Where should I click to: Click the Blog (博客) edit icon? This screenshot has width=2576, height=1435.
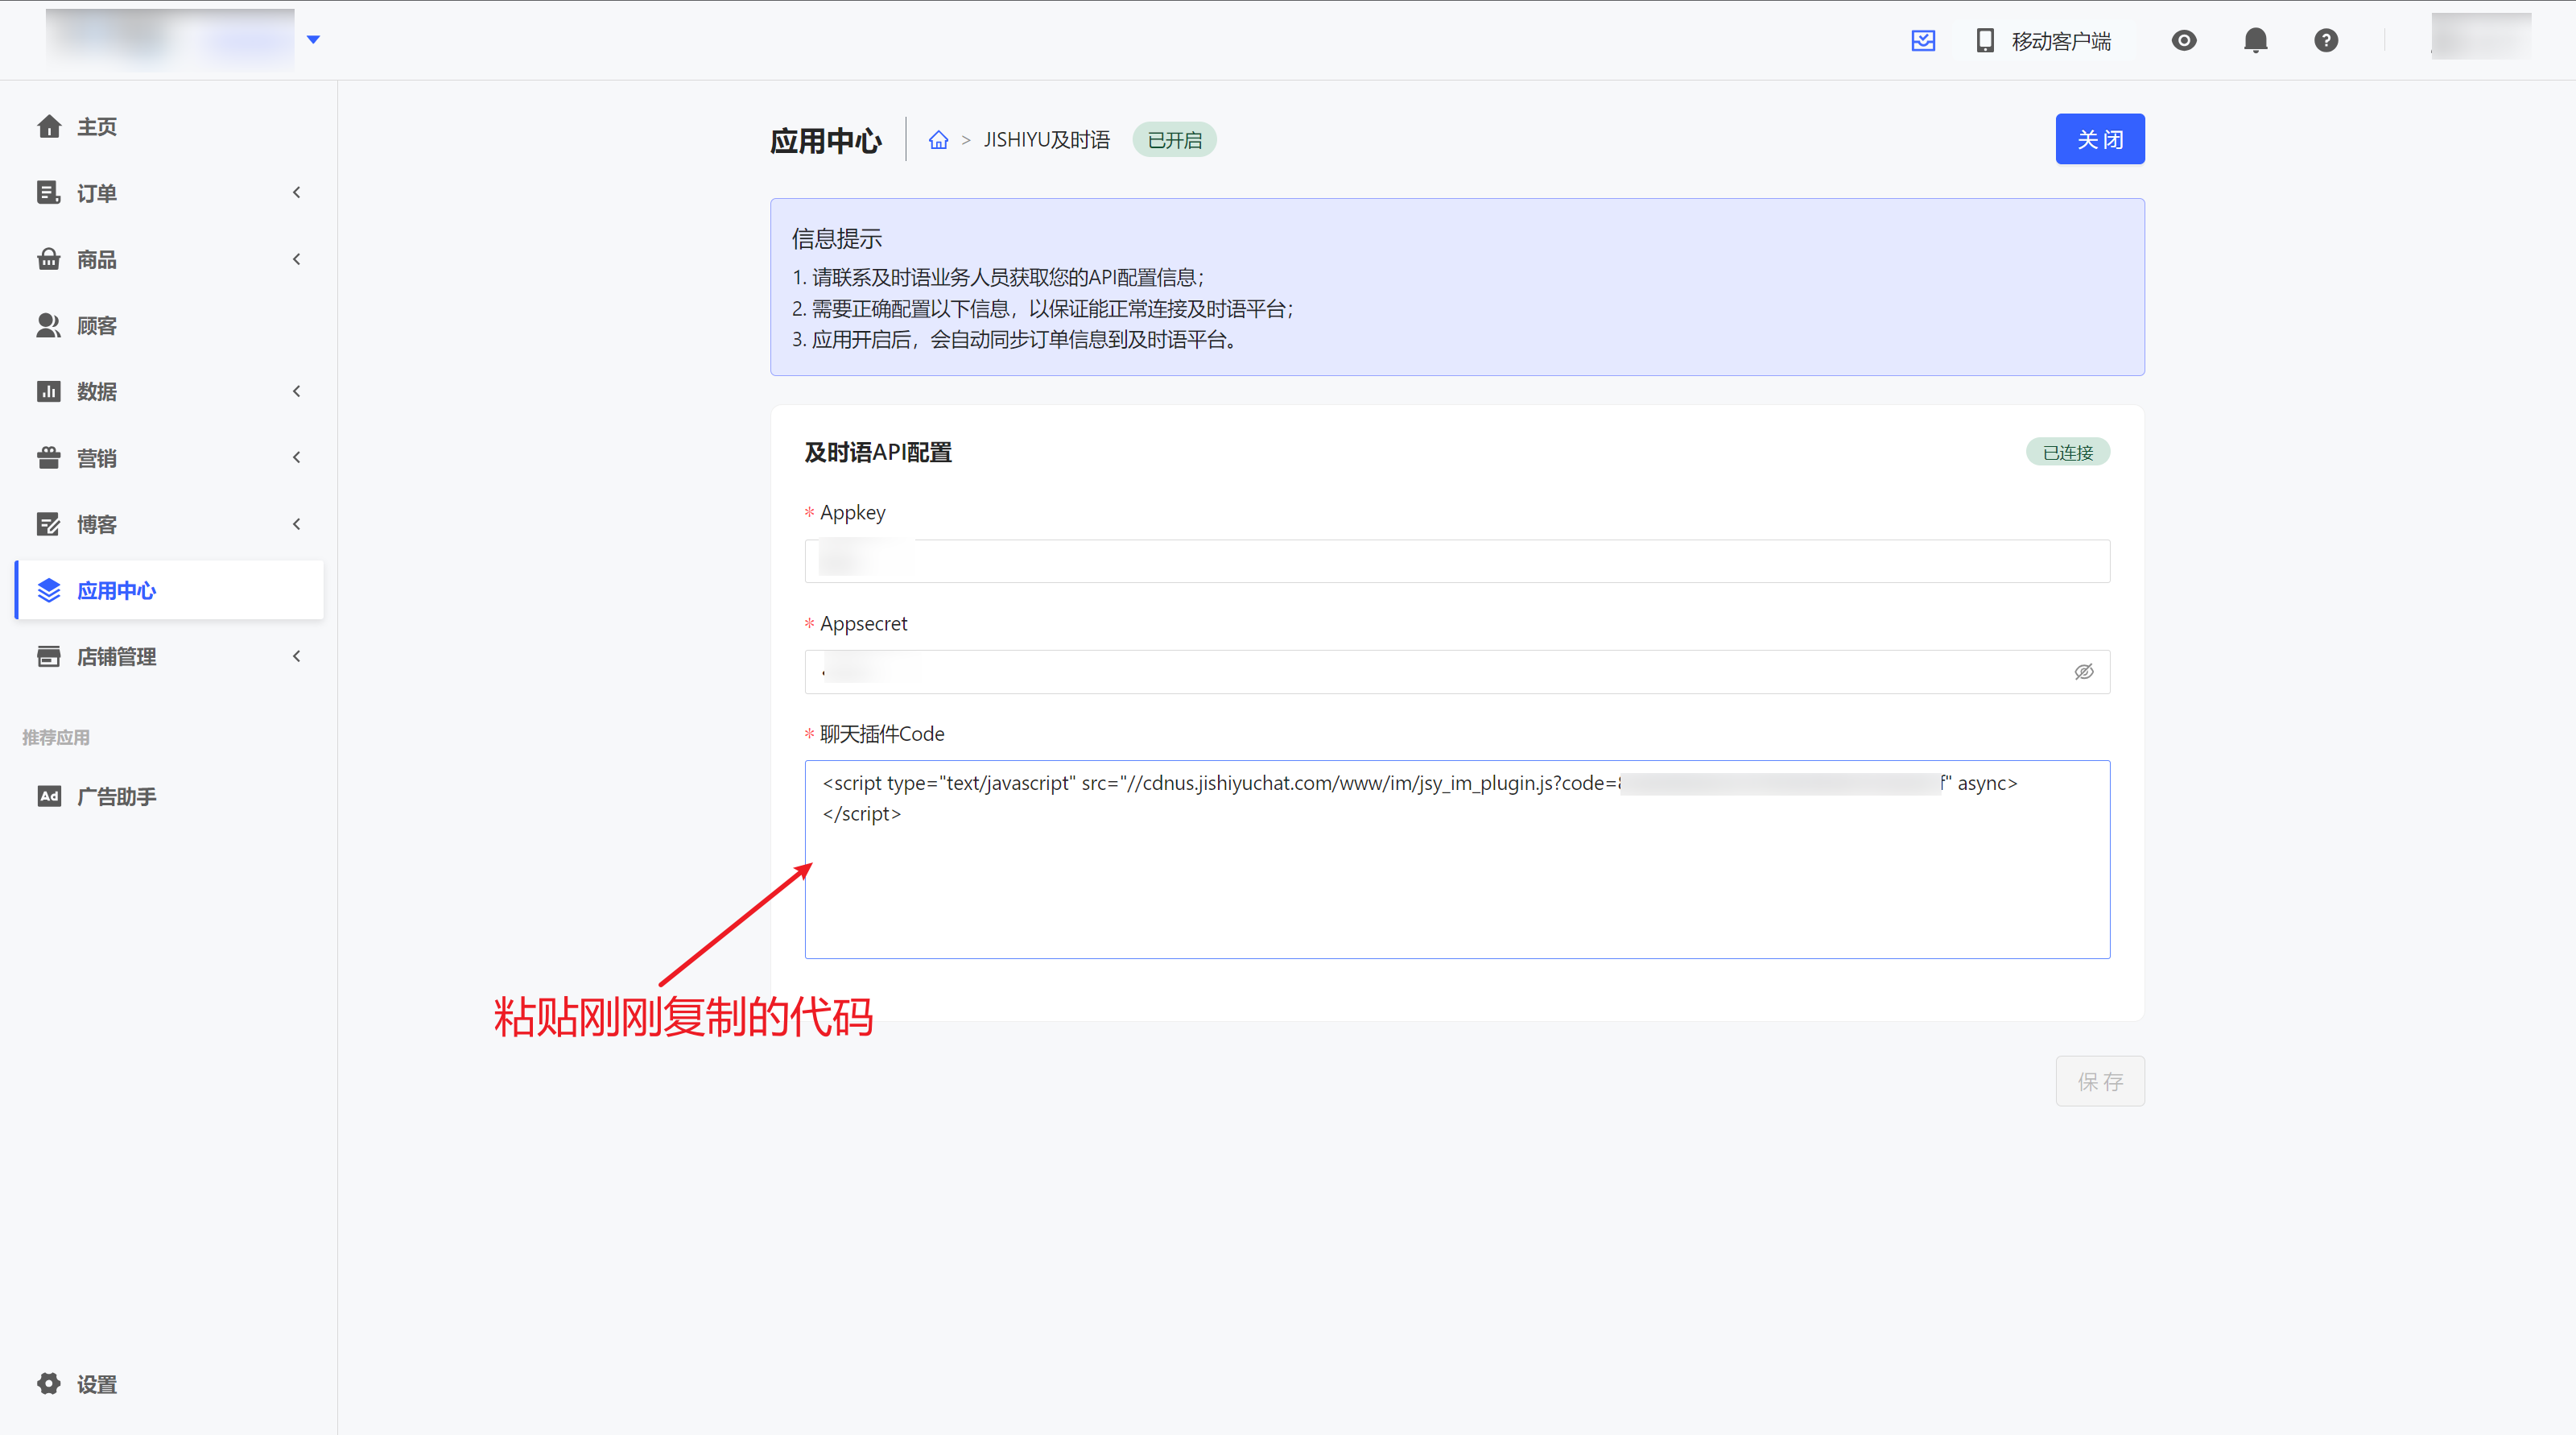click(x=49, y=524)
